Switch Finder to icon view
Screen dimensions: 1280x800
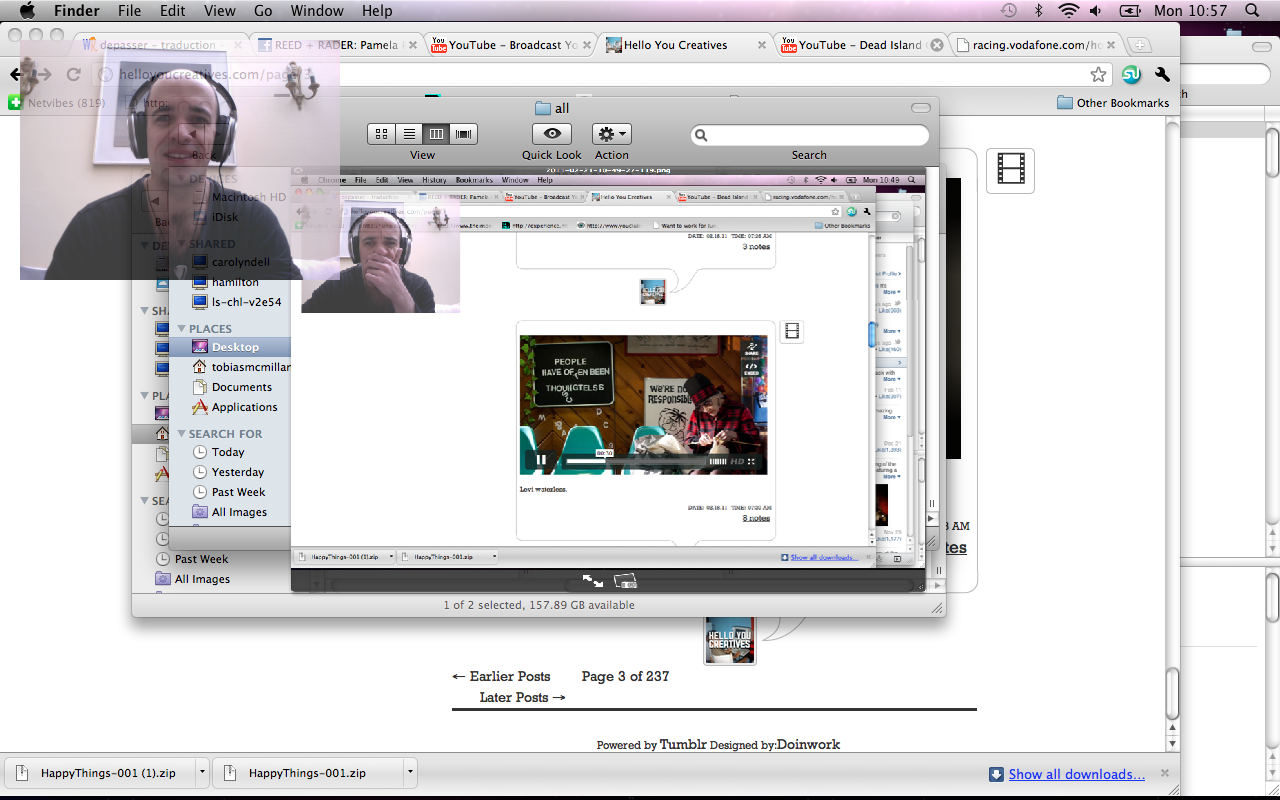(381, 134)
